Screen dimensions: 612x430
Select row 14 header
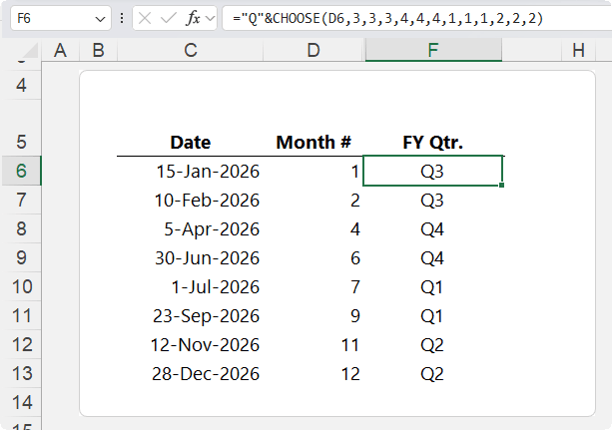tap(21, 402)
